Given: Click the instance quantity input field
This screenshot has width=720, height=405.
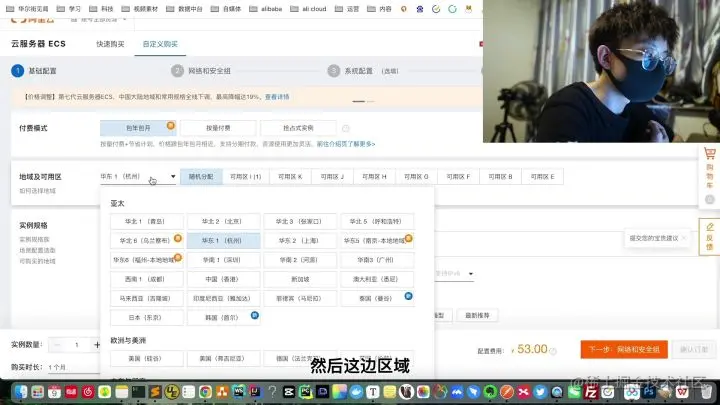Looking at the screenshot, I should [77, 345].
